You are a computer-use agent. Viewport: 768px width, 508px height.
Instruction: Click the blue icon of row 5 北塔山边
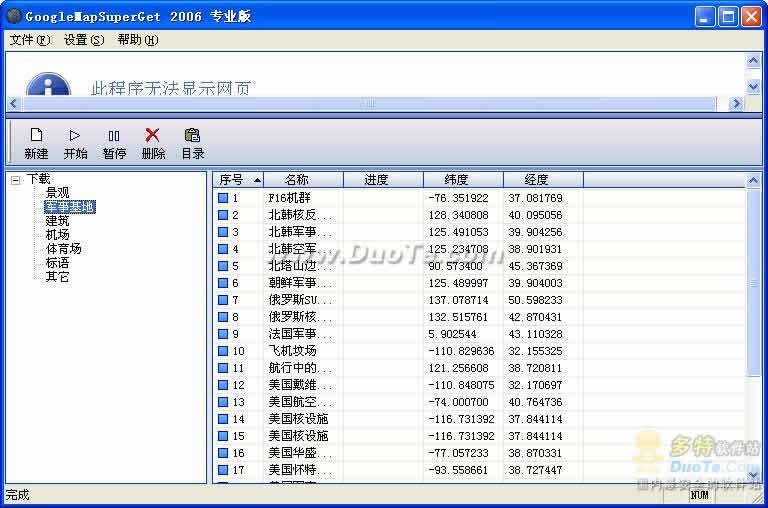(223, 266)
